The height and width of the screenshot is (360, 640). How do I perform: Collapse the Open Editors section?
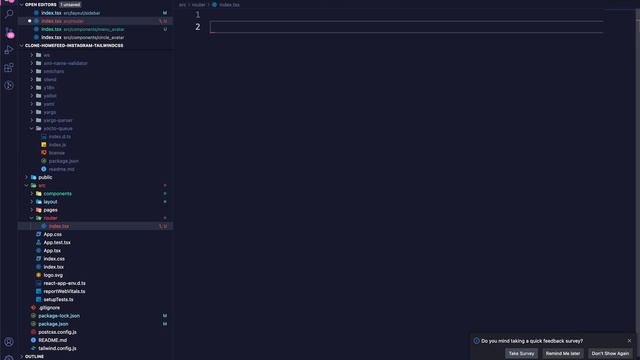pyautogui.click(x=22, y=4)
